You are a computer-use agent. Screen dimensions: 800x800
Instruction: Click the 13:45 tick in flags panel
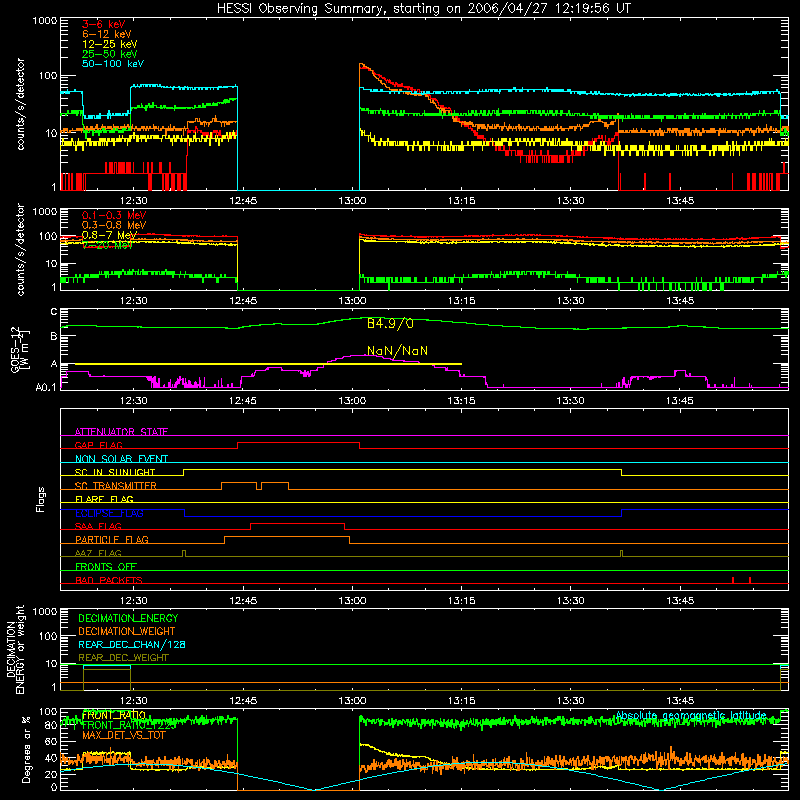[x=680, y=601]
